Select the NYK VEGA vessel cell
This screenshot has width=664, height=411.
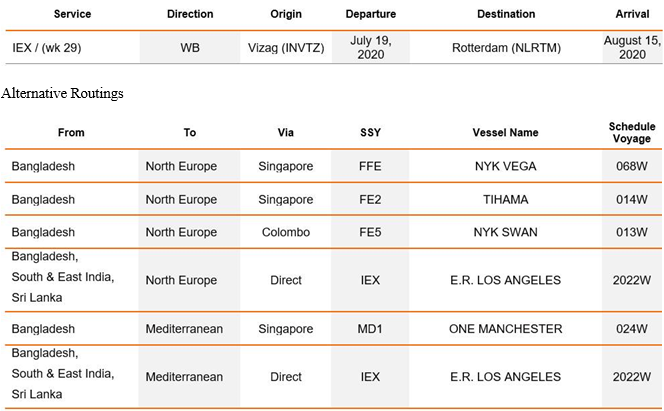click(x=506, y=166)
